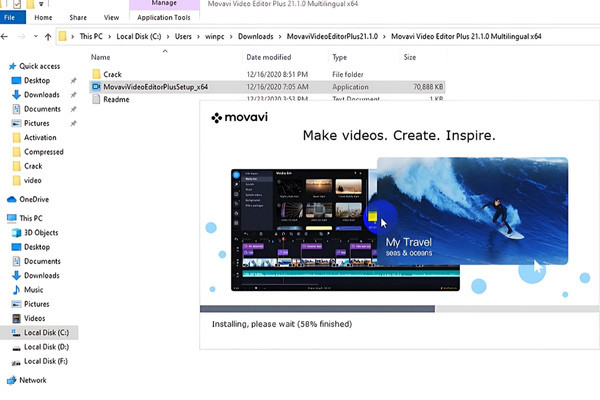Open recent locations dropdown arrow

(36, 36)
